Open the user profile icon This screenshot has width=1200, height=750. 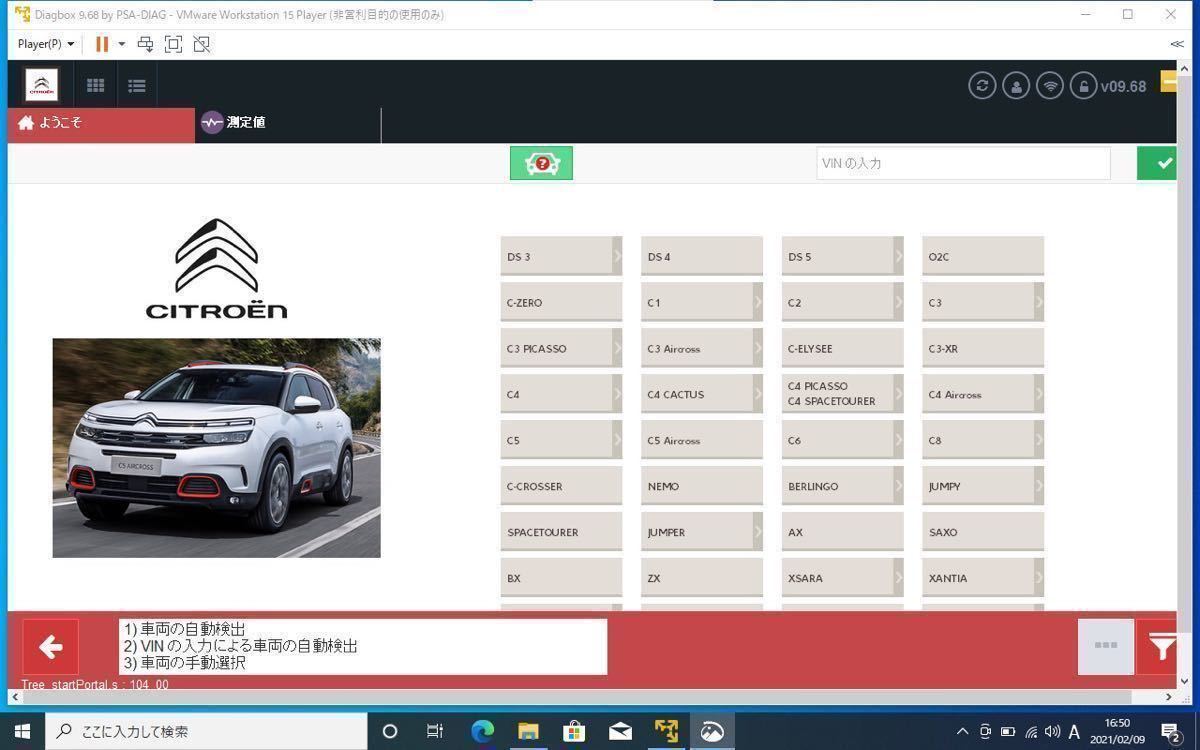coord(1016,86)
